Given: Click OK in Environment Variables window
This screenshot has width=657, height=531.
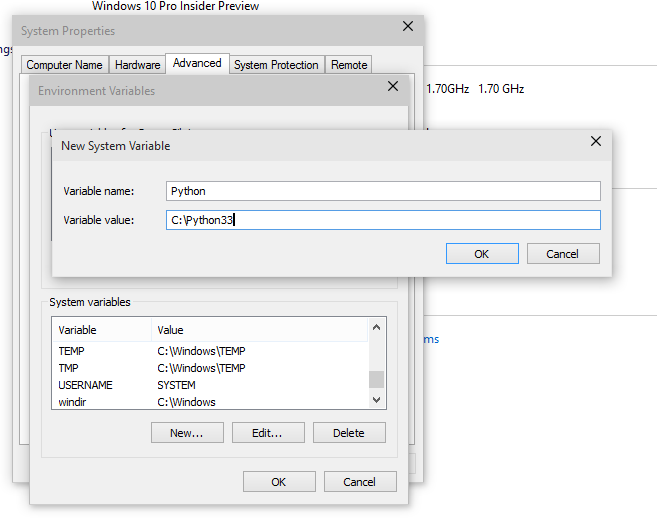Looking at the screenshot, I should 279,482.
